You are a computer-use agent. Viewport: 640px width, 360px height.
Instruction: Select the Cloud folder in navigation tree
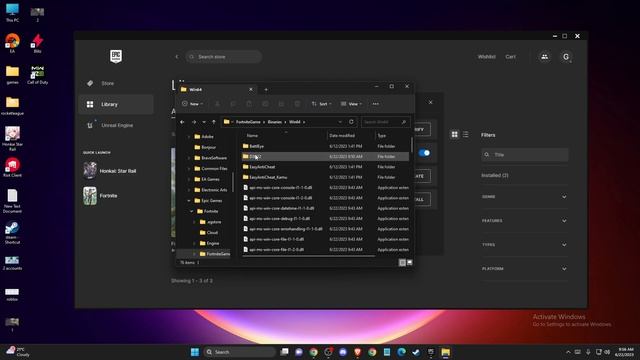point(212,233)
